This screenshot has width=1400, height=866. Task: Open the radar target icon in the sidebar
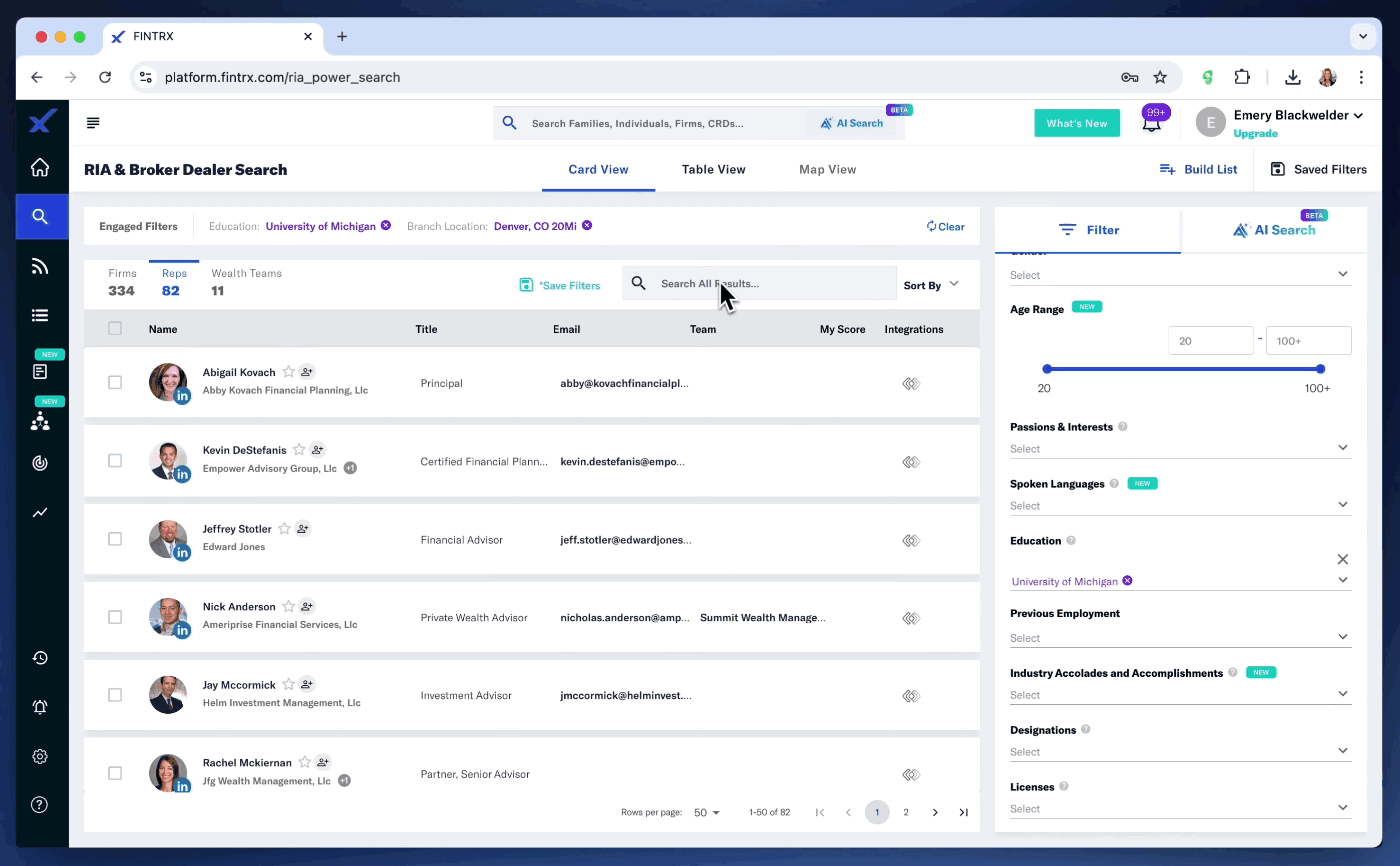point(40,463)
